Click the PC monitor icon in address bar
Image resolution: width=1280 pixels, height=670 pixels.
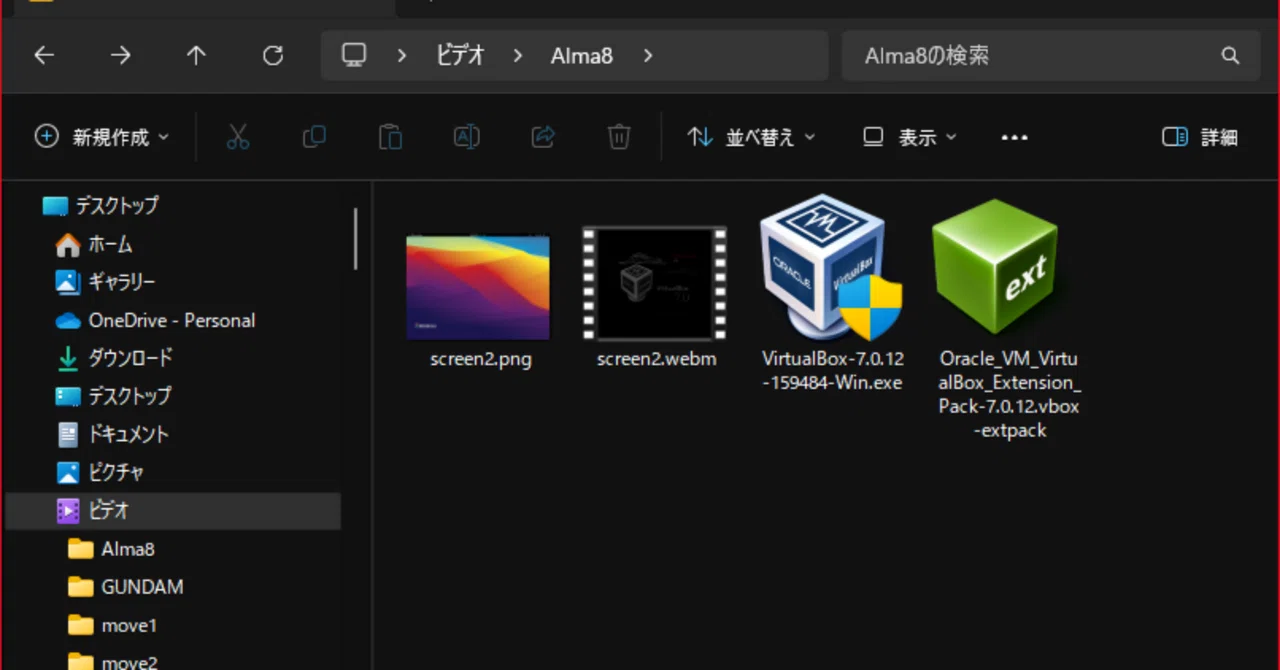(x=354, y=55)
